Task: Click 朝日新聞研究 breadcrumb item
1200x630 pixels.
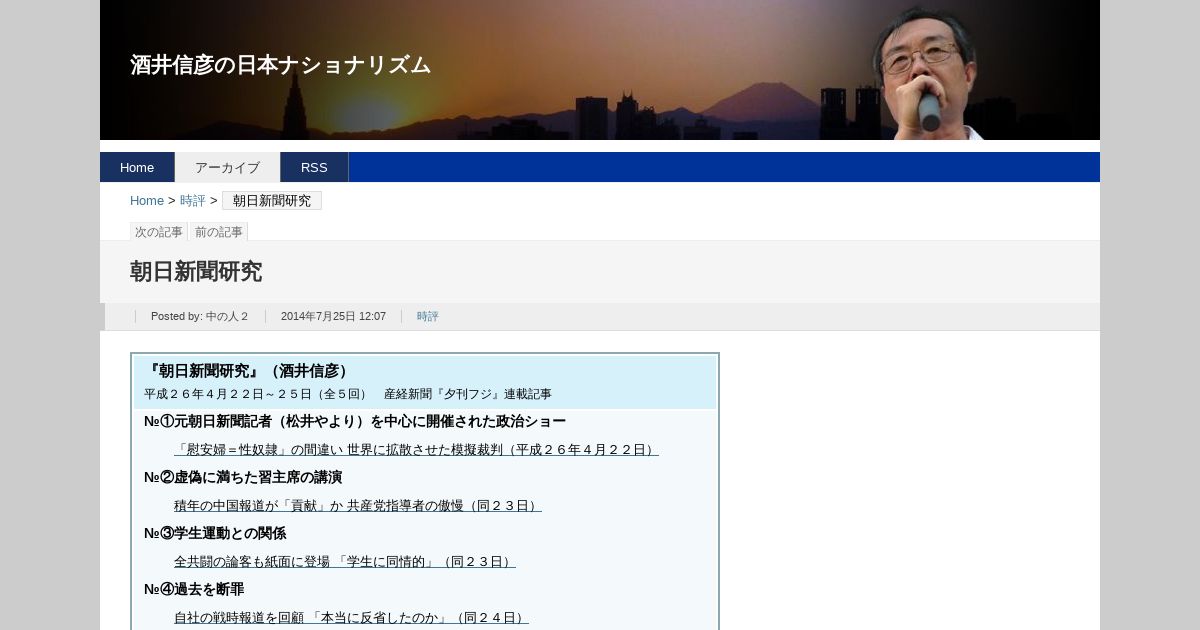Action: (272, 201)
